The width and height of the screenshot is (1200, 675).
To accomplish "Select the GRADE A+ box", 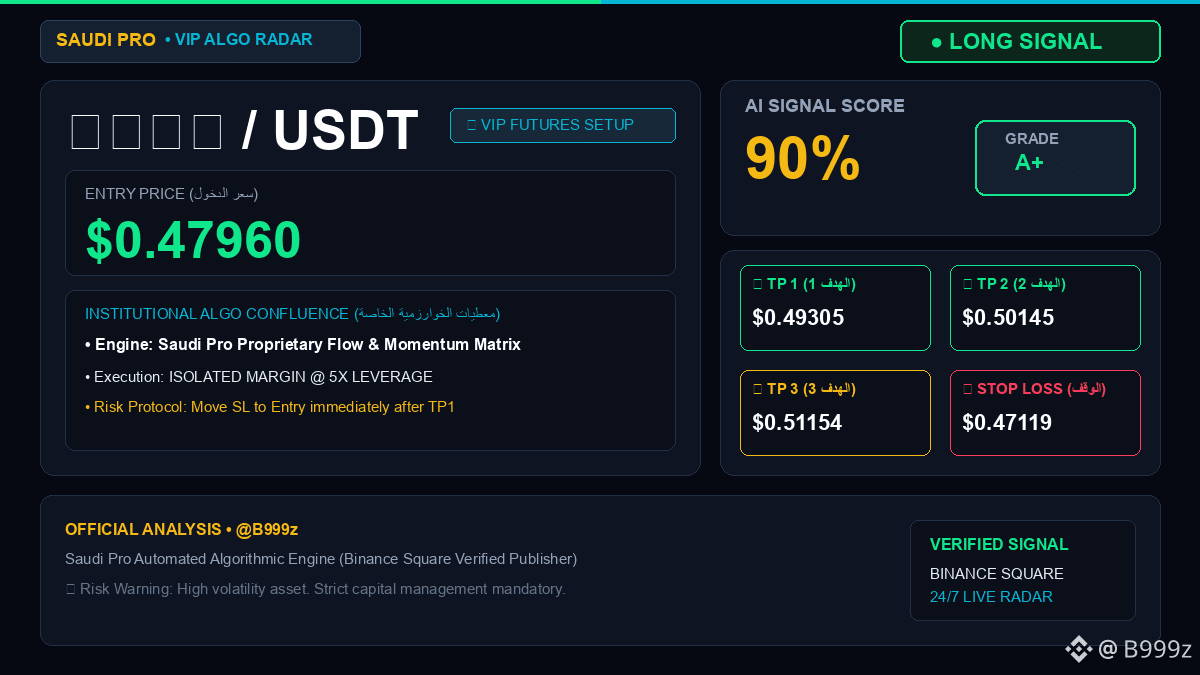I will (1055, 157).
